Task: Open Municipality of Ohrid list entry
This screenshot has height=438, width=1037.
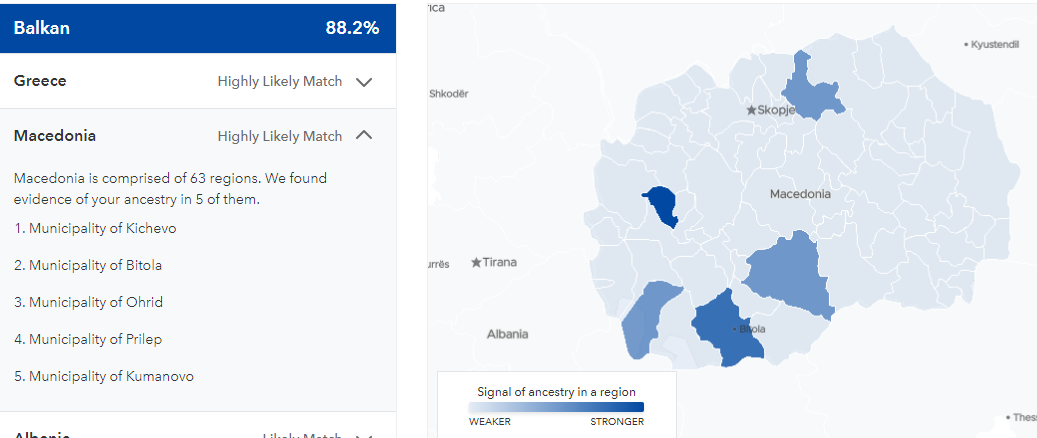Action: coord(89,302)
